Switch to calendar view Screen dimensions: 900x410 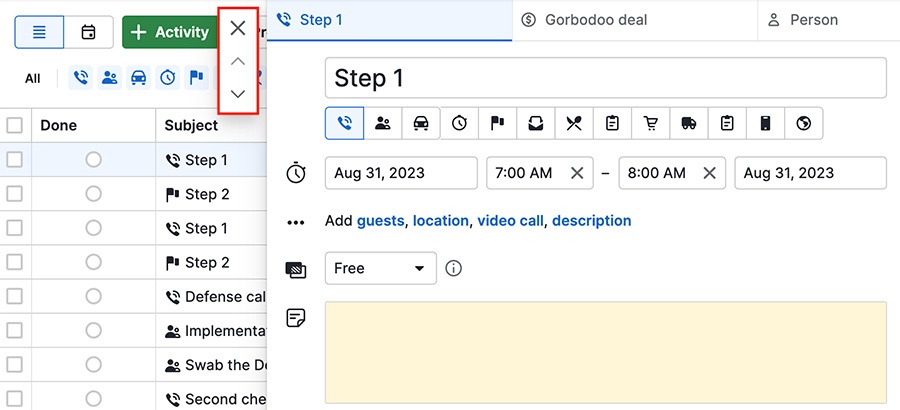(x=88, y=32)
